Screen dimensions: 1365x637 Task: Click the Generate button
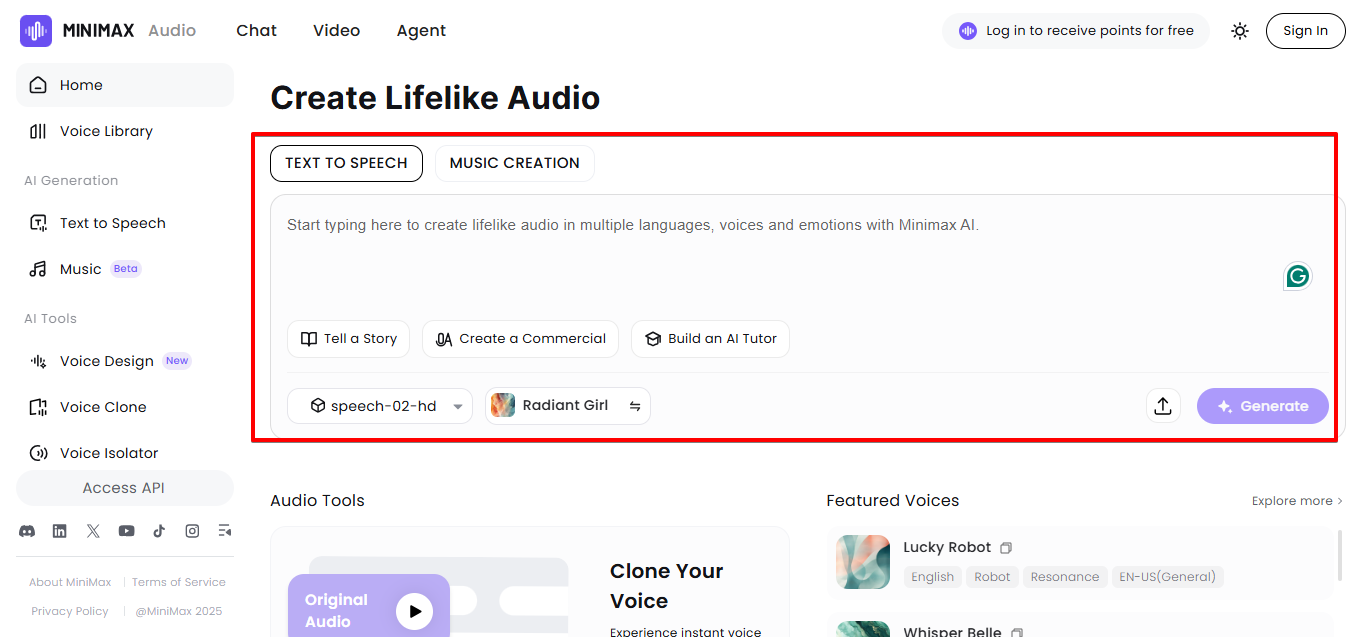click(x=1262, y=405)
